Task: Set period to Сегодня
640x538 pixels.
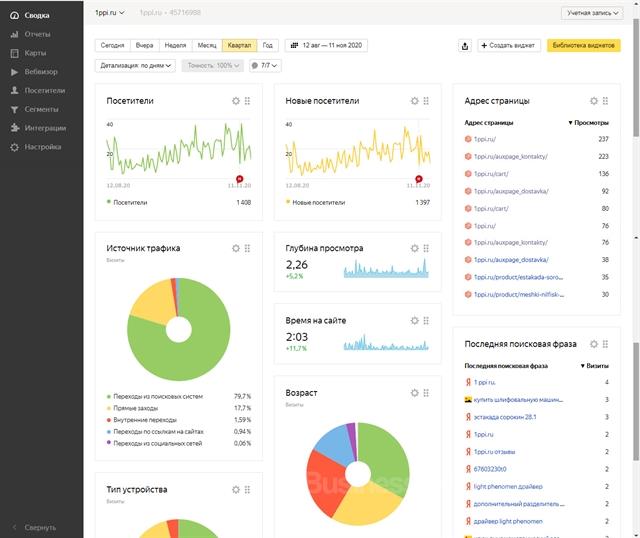Action: [x=113, y=46]
